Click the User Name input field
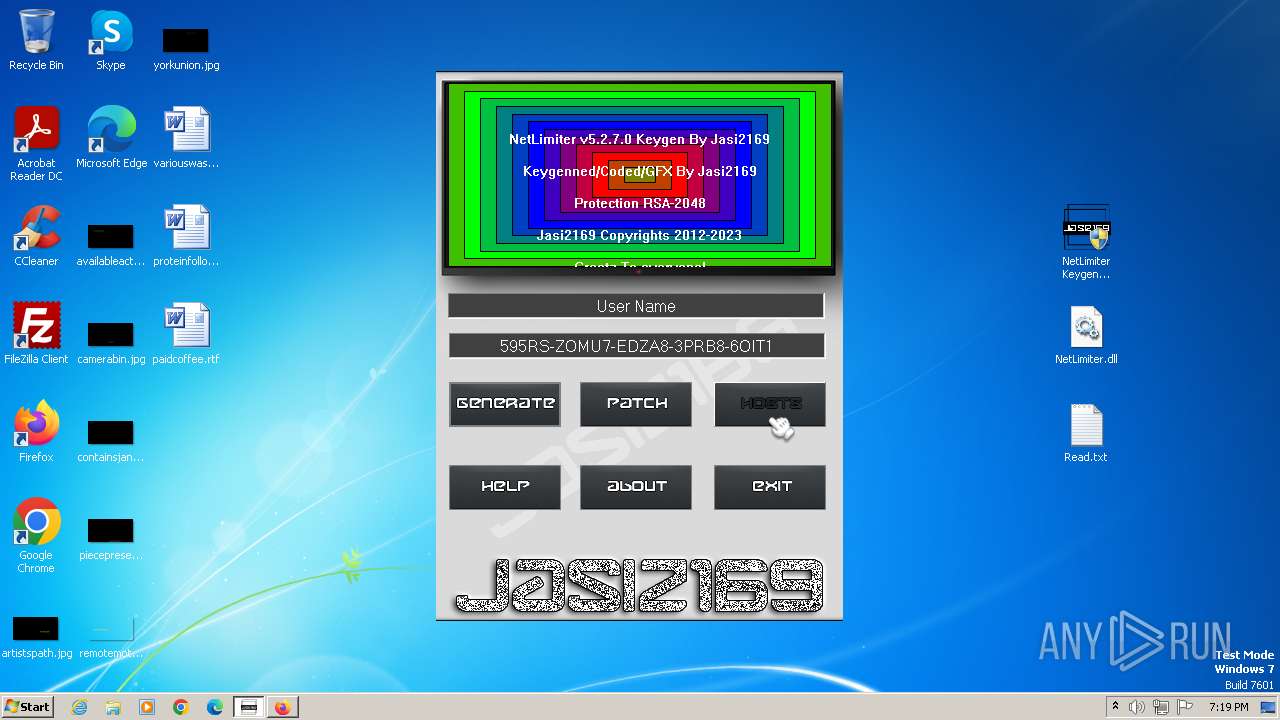The width and height of the screenshot is (1280, 720). (x=636, y=306)
